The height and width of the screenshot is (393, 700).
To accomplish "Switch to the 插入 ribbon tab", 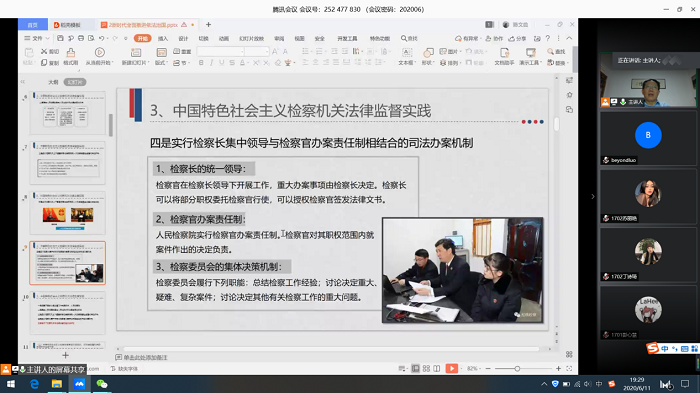I will [x=163, y=38].
